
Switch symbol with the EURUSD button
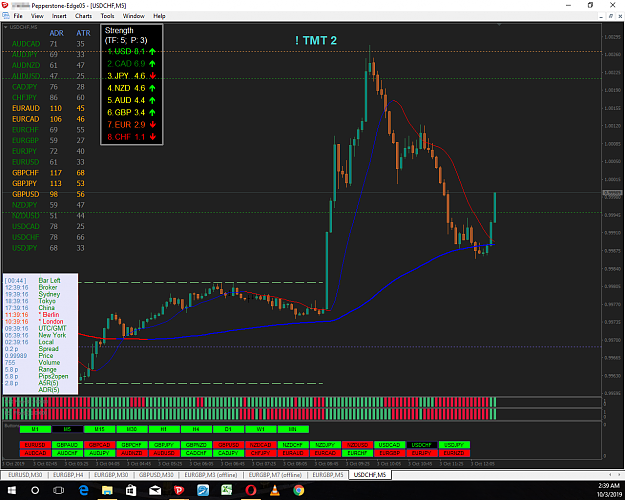(x=35, y=445)
